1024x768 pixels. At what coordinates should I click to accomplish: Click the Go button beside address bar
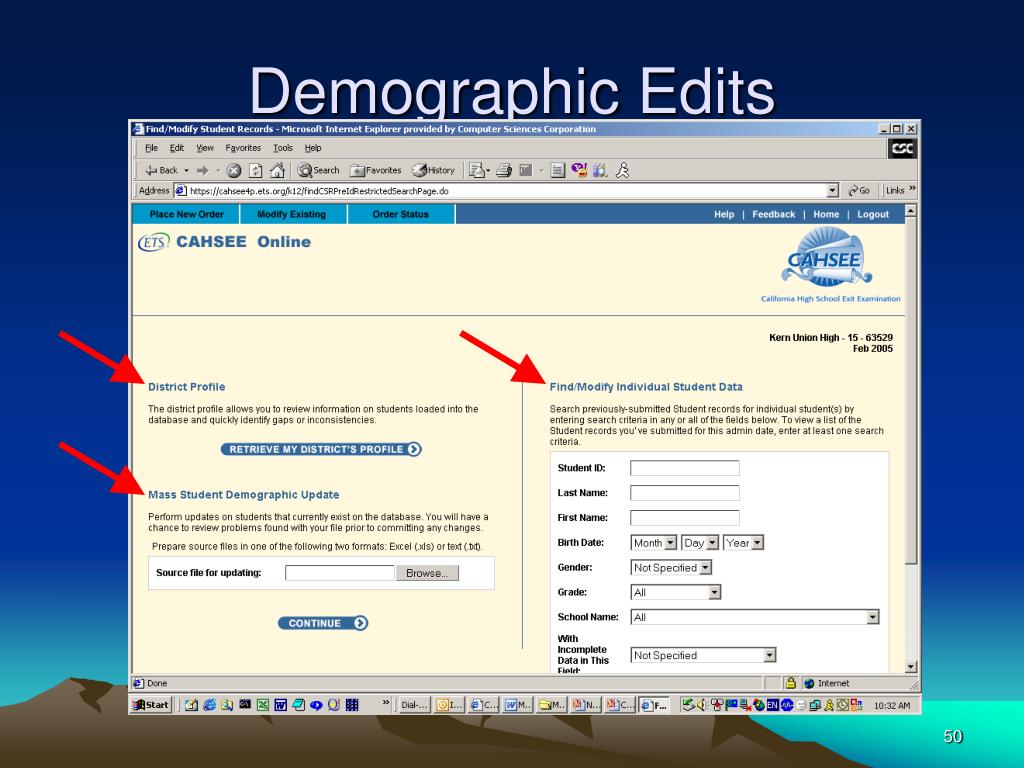pyautogui.click(x=859, y=191)
